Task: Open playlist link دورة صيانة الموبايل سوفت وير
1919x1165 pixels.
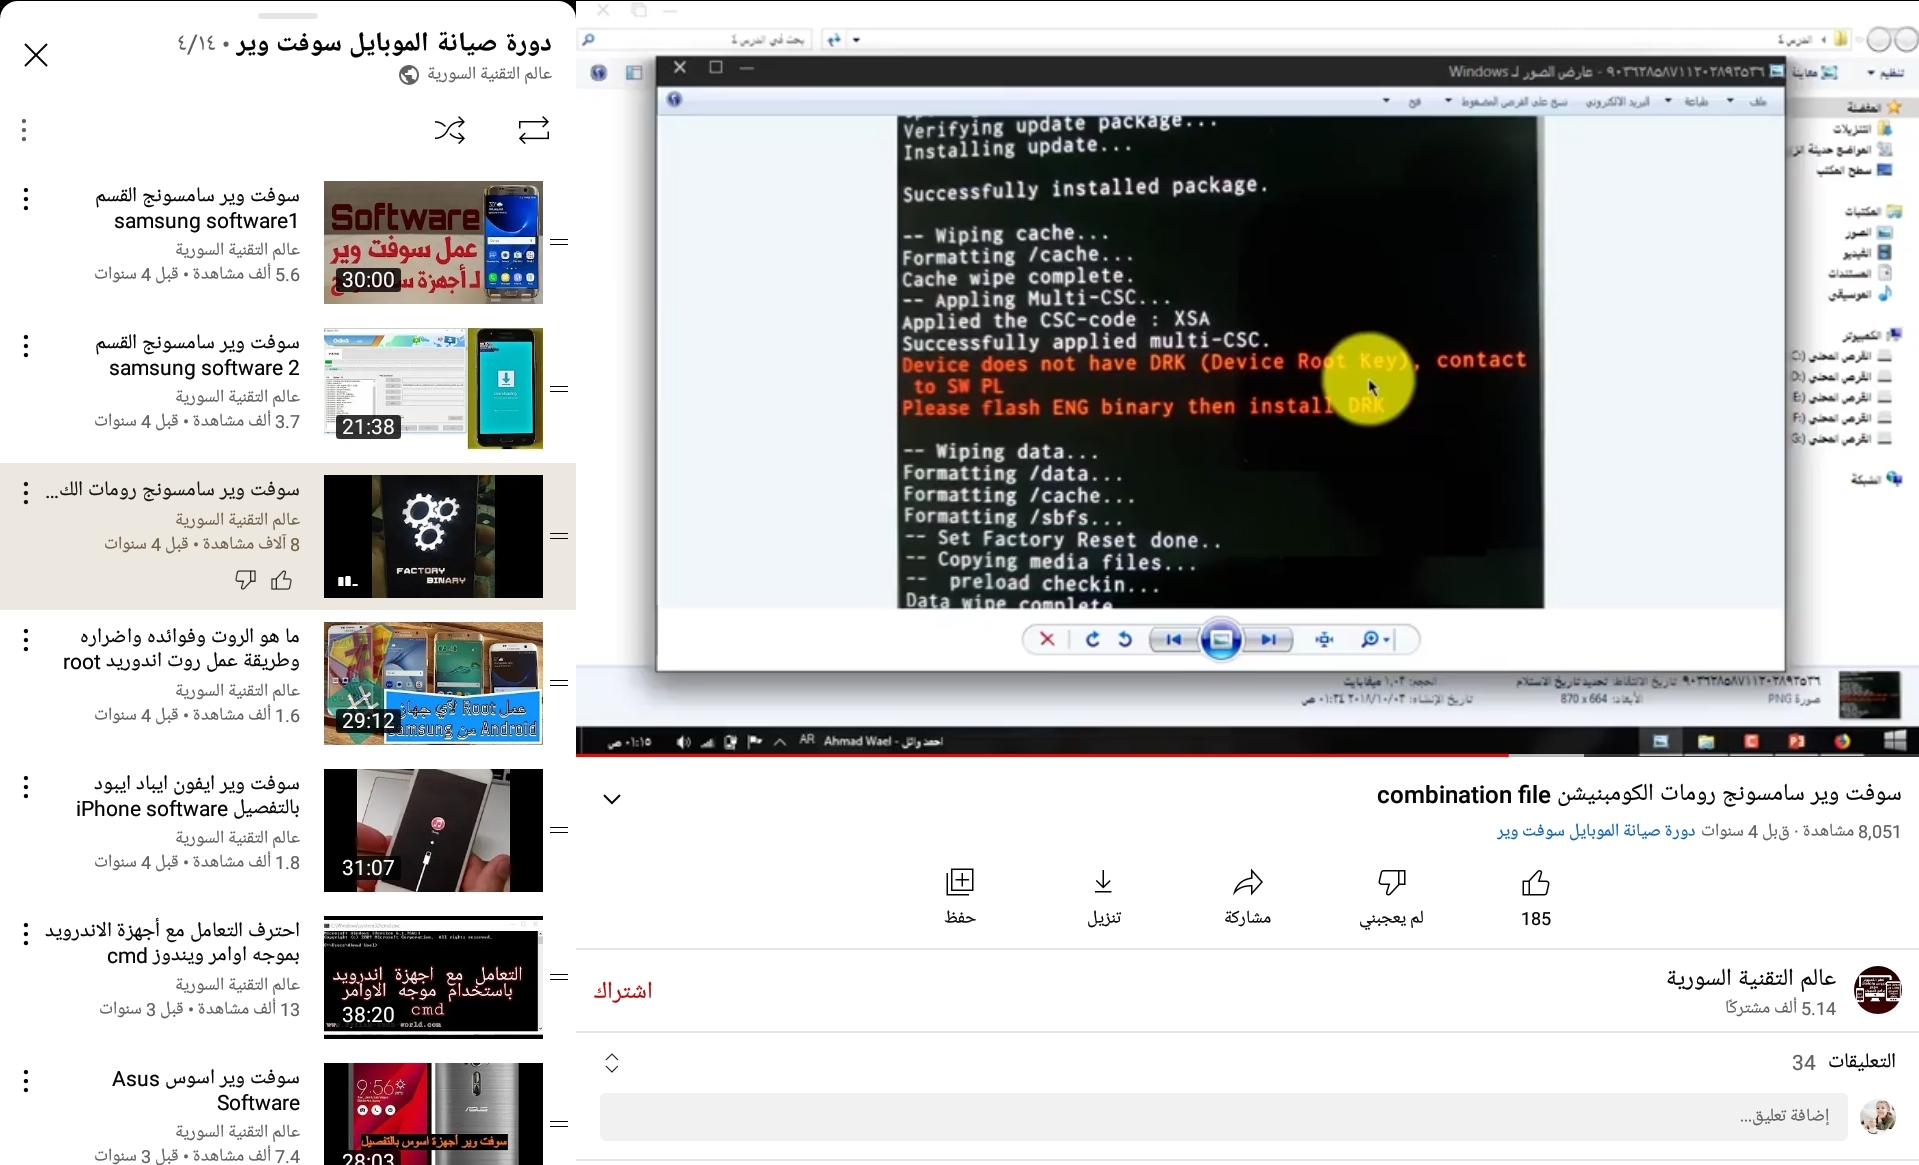Action: pyautogui.click(x=1596, y=831)
